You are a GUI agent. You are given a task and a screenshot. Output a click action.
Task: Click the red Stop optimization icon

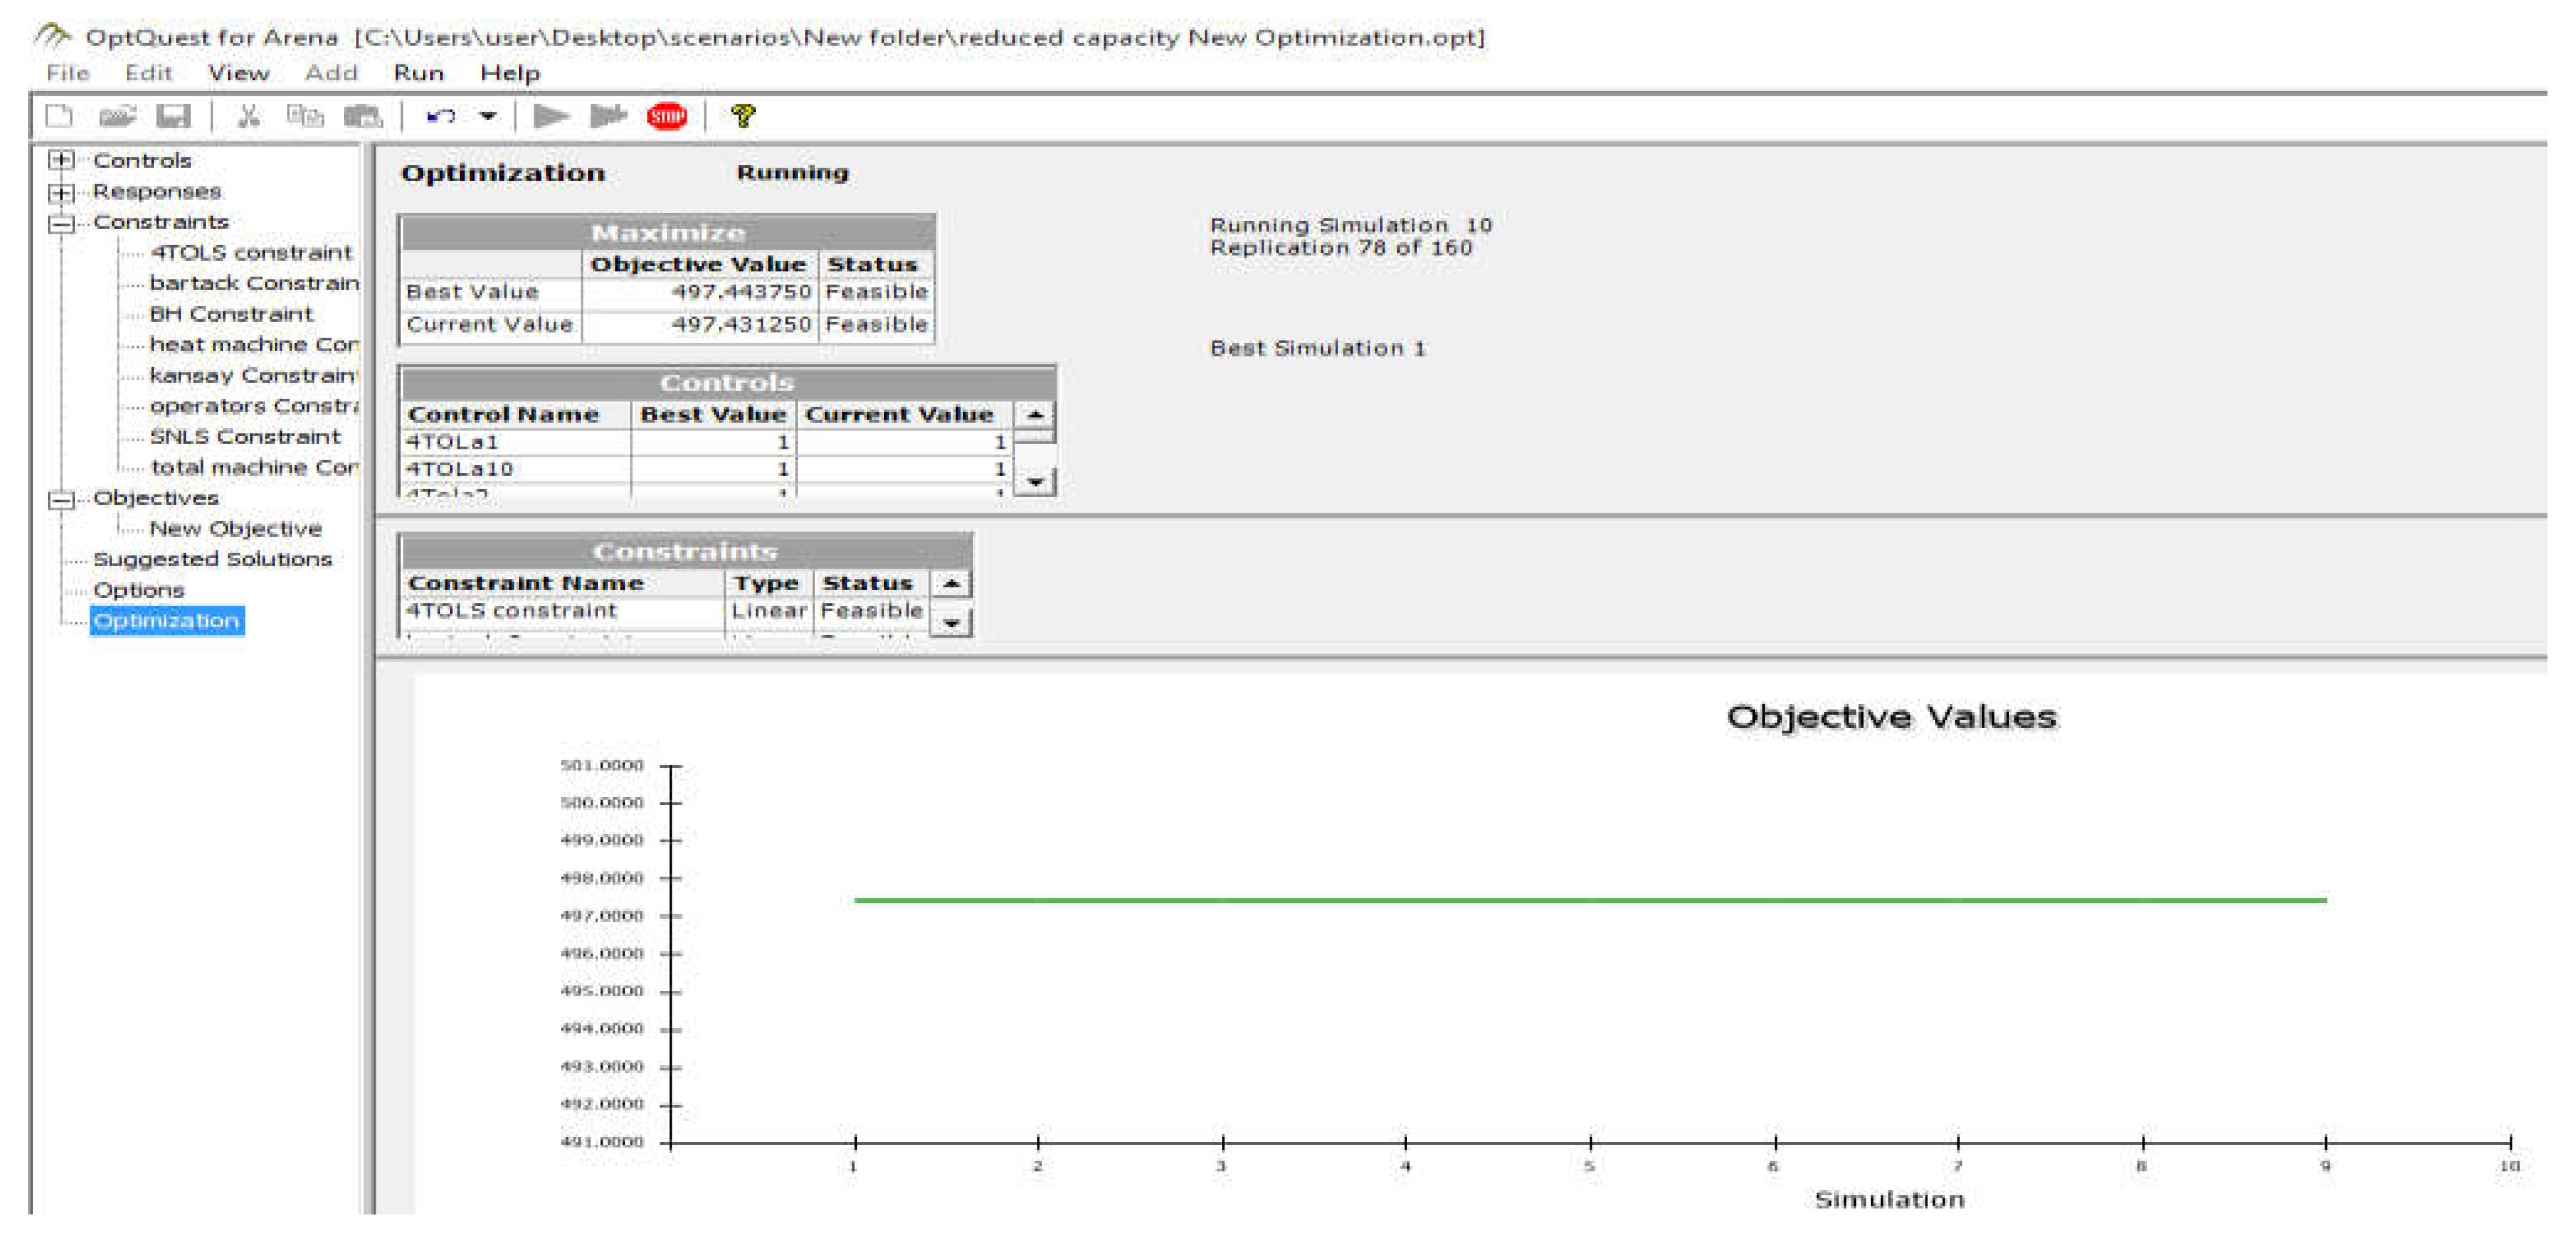coord(666,117)
